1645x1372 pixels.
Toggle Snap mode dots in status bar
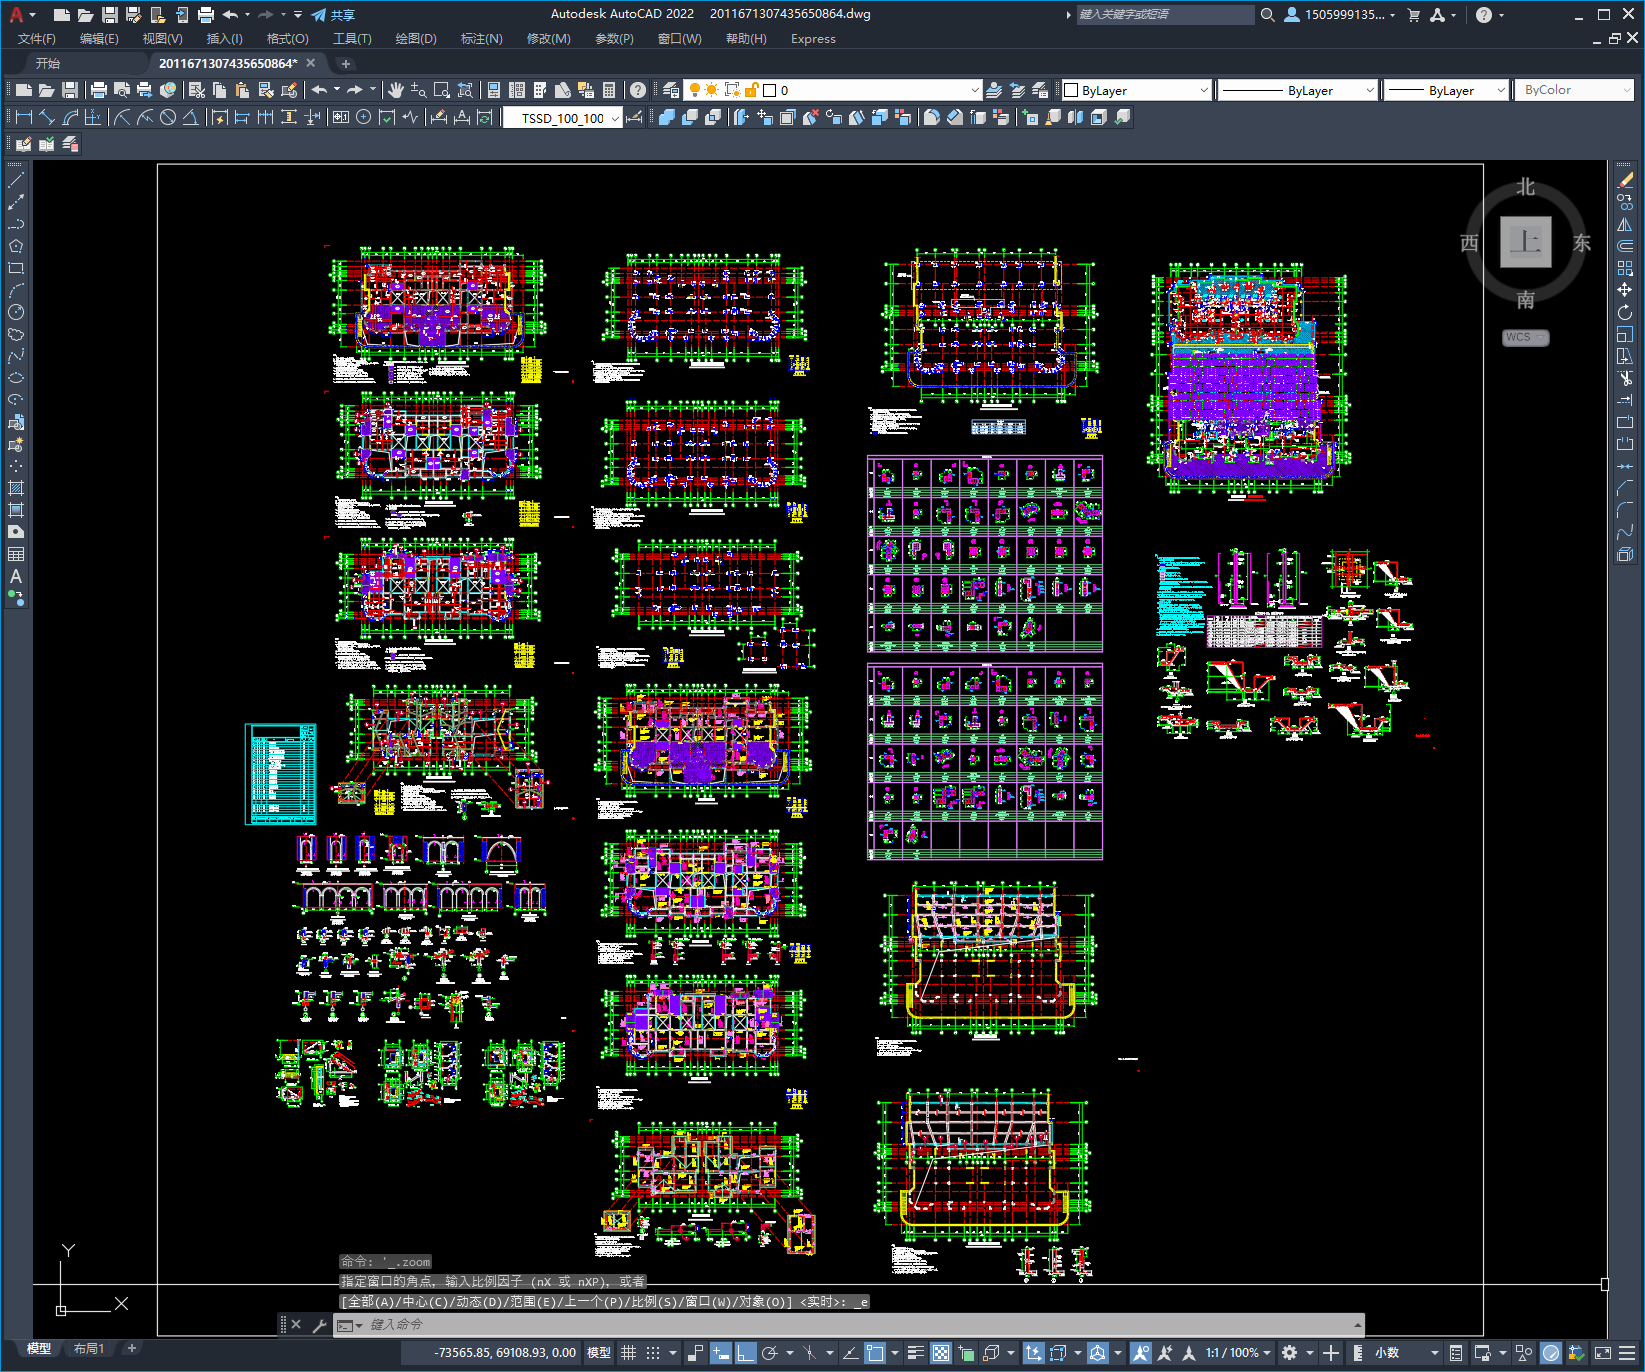(x=653, y=1353)
